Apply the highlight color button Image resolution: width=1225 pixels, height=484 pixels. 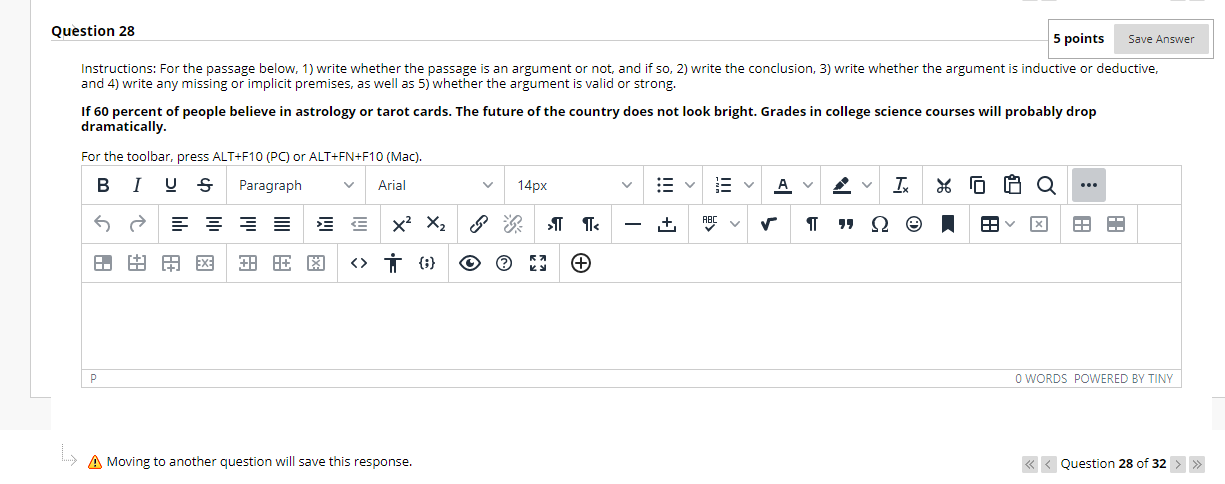coord(843,185)
